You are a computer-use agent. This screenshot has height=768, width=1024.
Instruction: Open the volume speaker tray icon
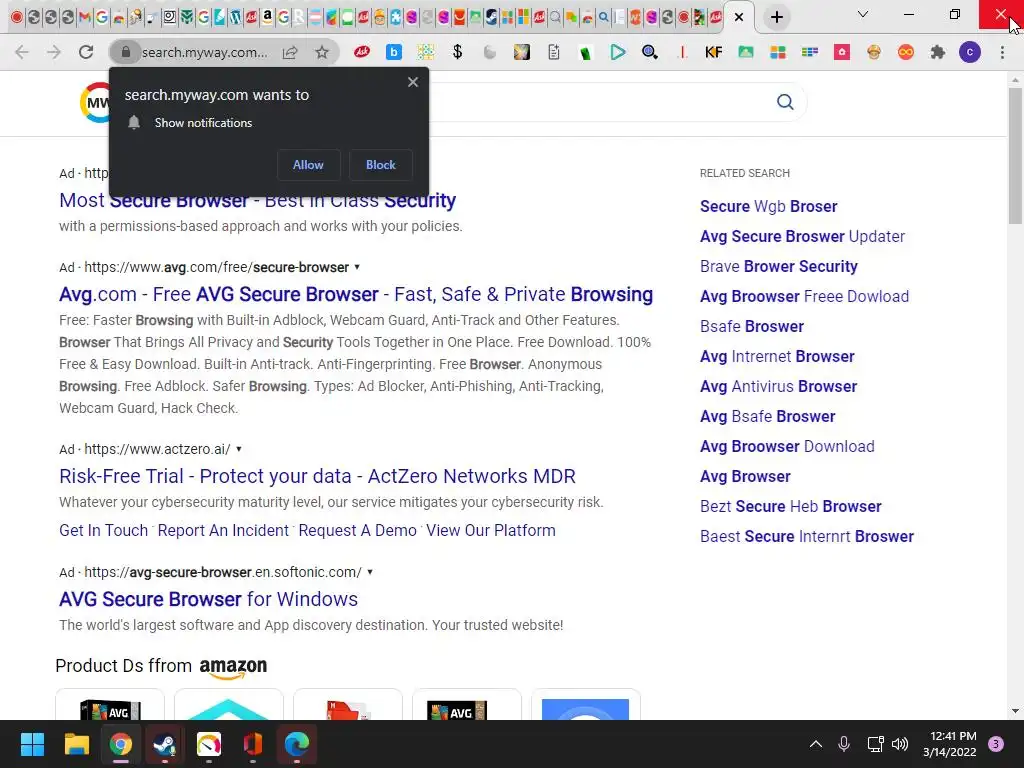pyautogui.click(x=900, y=744)
